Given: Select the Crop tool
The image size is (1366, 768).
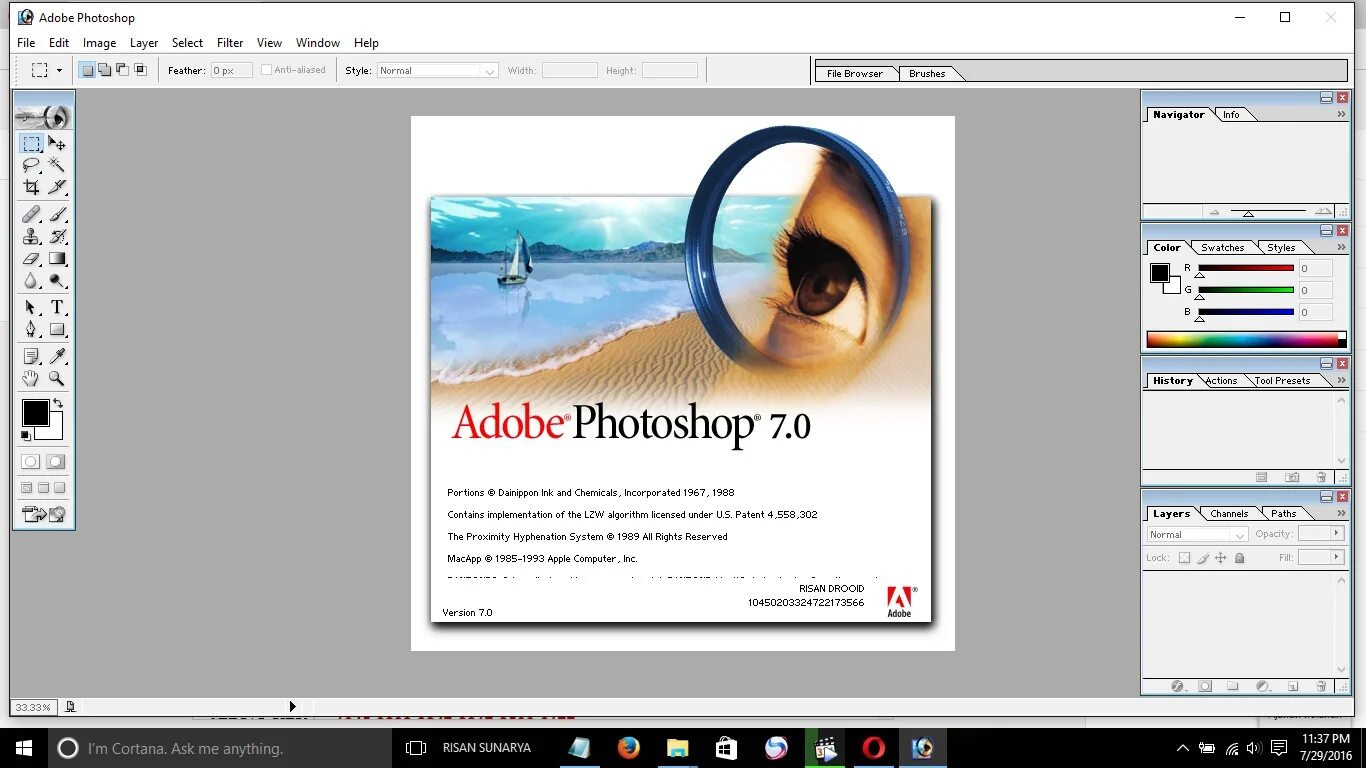Looking at the screenshot, I should [33, 186].
